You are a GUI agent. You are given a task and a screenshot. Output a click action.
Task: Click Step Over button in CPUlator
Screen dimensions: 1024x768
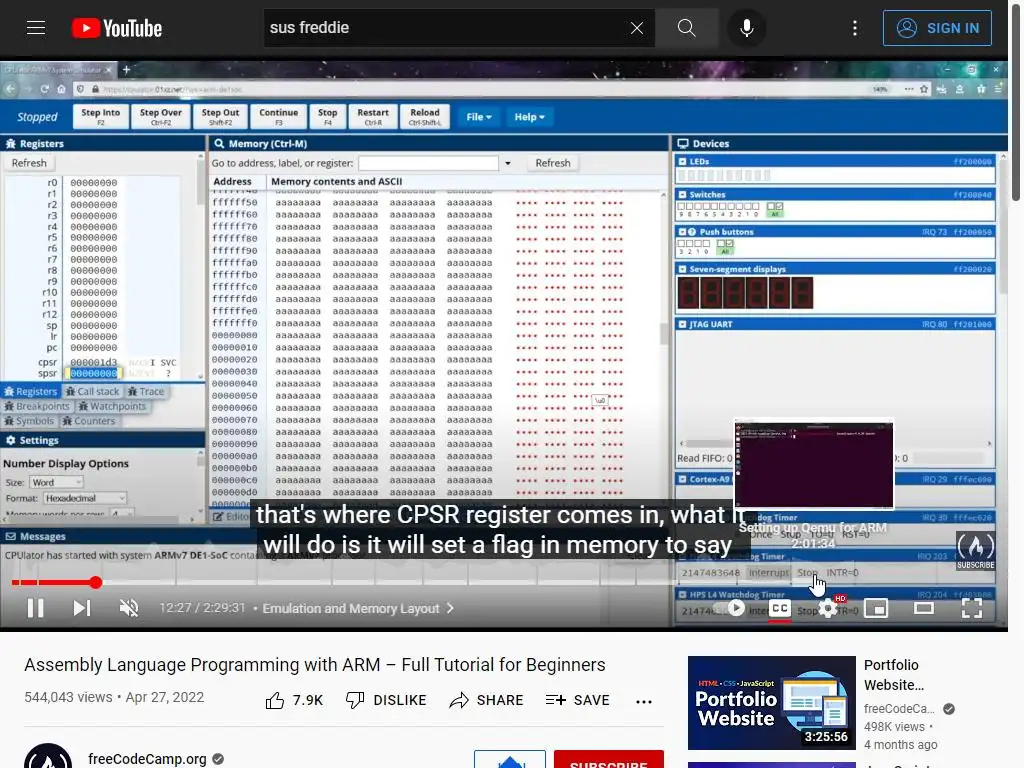click(x=161, y=116)
